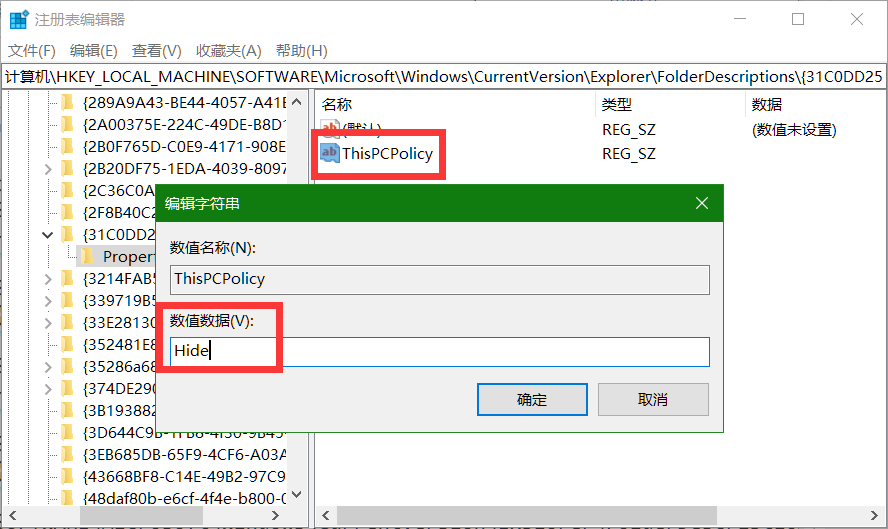Click folder icon of {339719B key

tap(67, 300)
